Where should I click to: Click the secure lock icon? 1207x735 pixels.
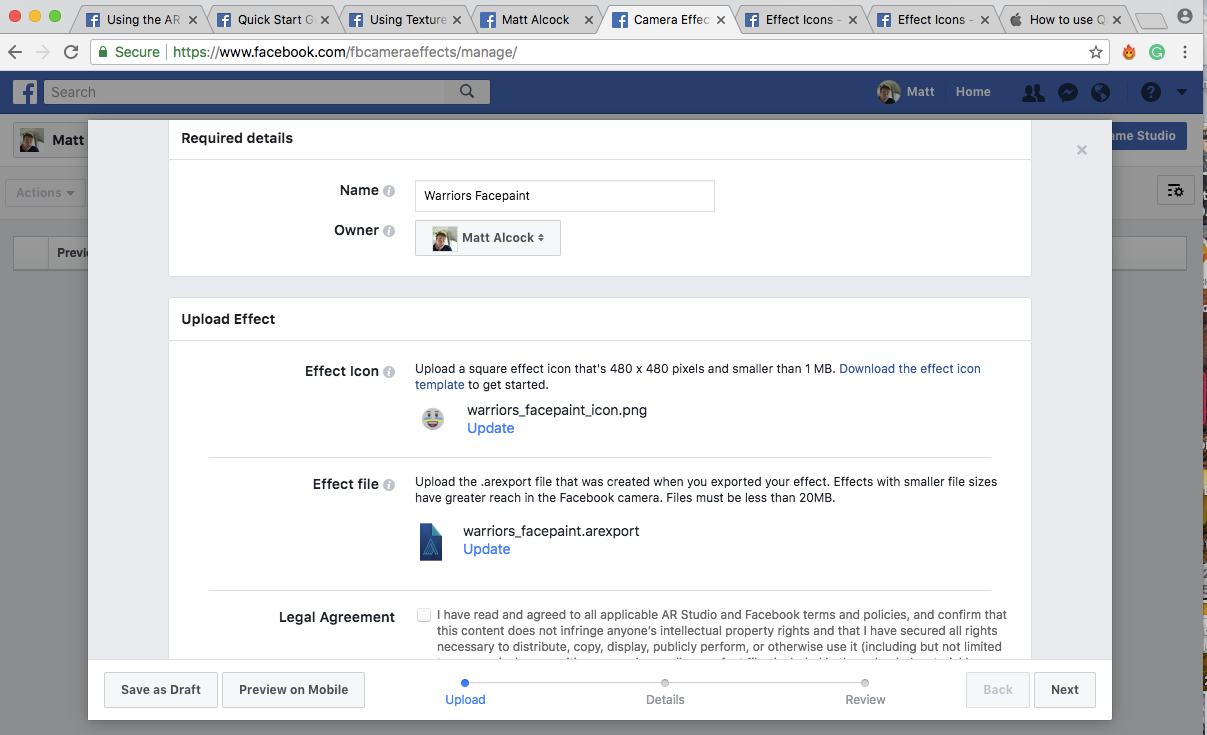tap(102, 52)
